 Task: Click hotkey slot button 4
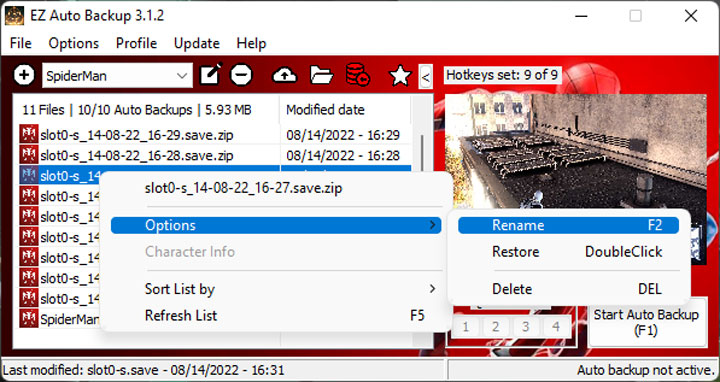click(x=556, y=327)
